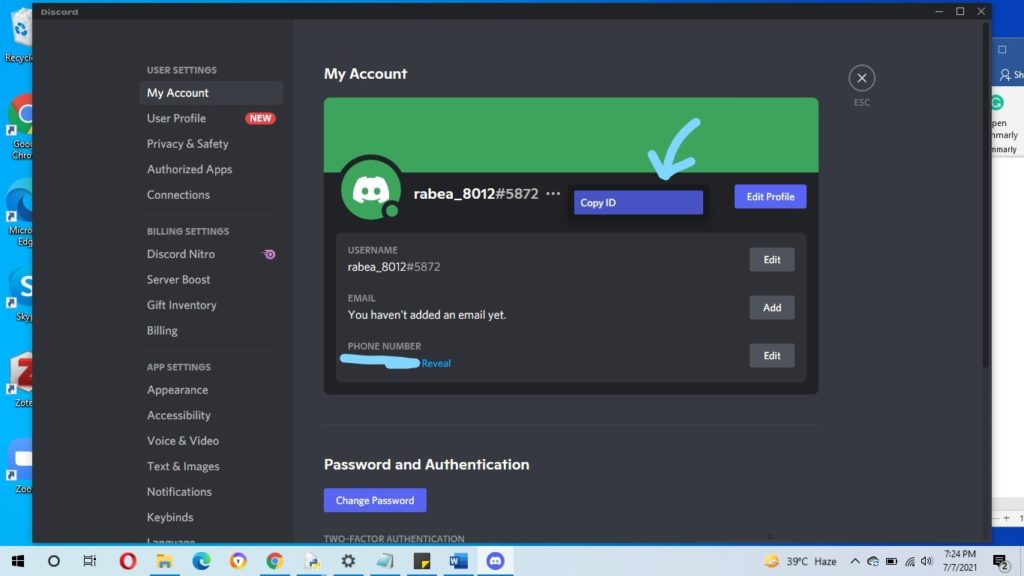
Task: Open Windows Settings gear in taskbar
Action: pos(349,561)
